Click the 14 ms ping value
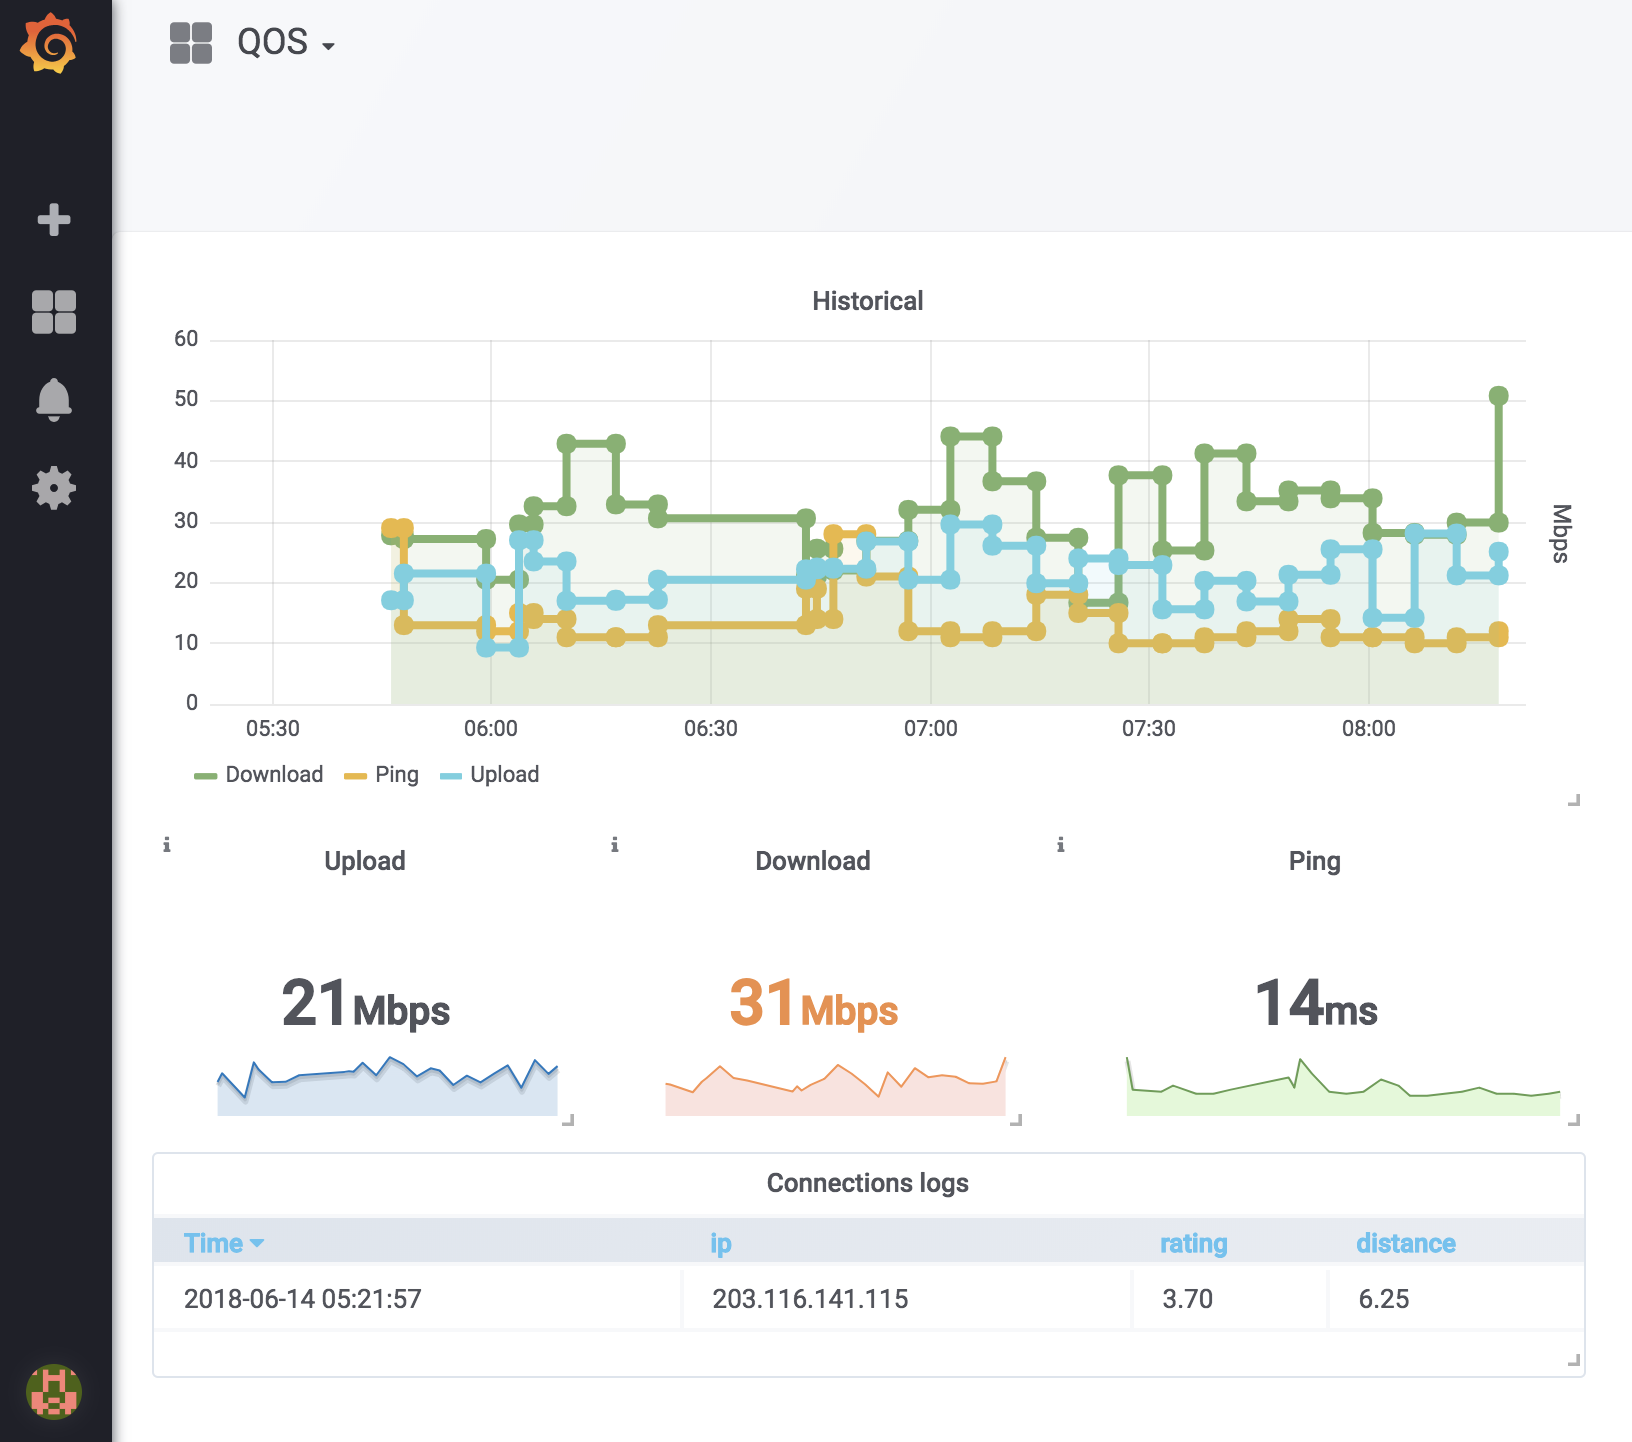 click(x=1316, y=1004)
